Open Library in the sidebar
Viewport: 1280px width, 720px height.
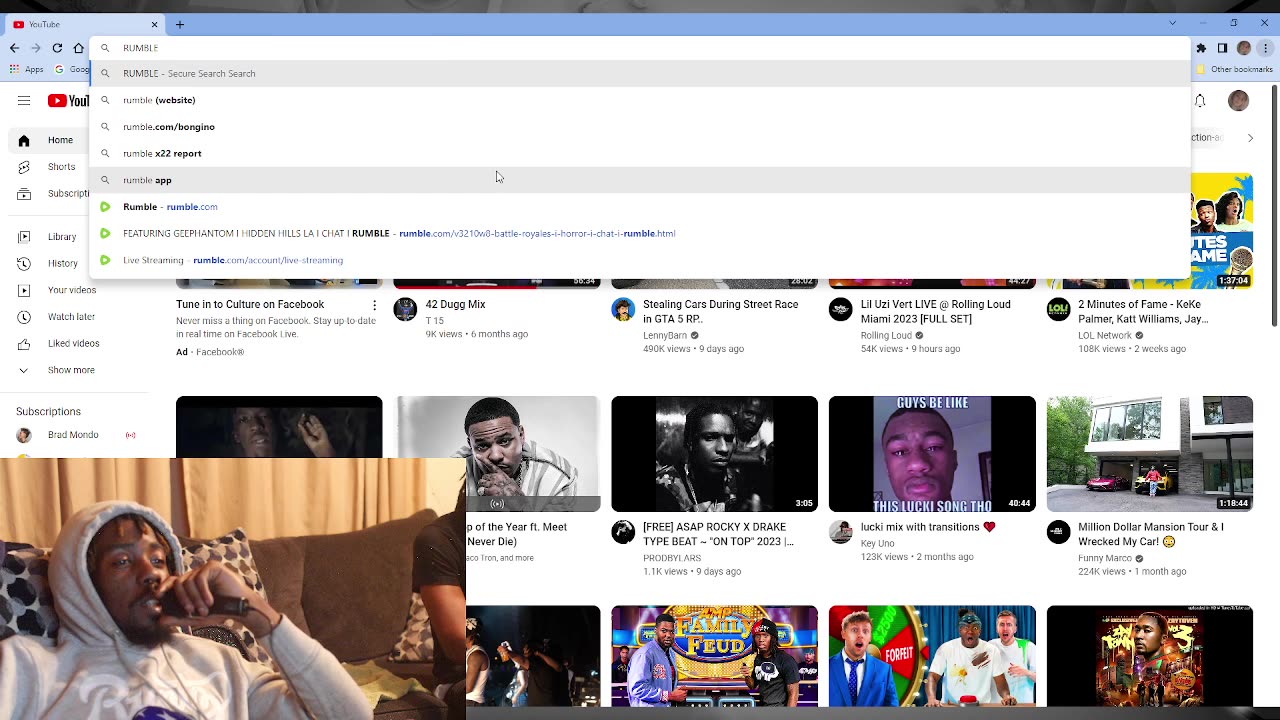tap(46, 237)
